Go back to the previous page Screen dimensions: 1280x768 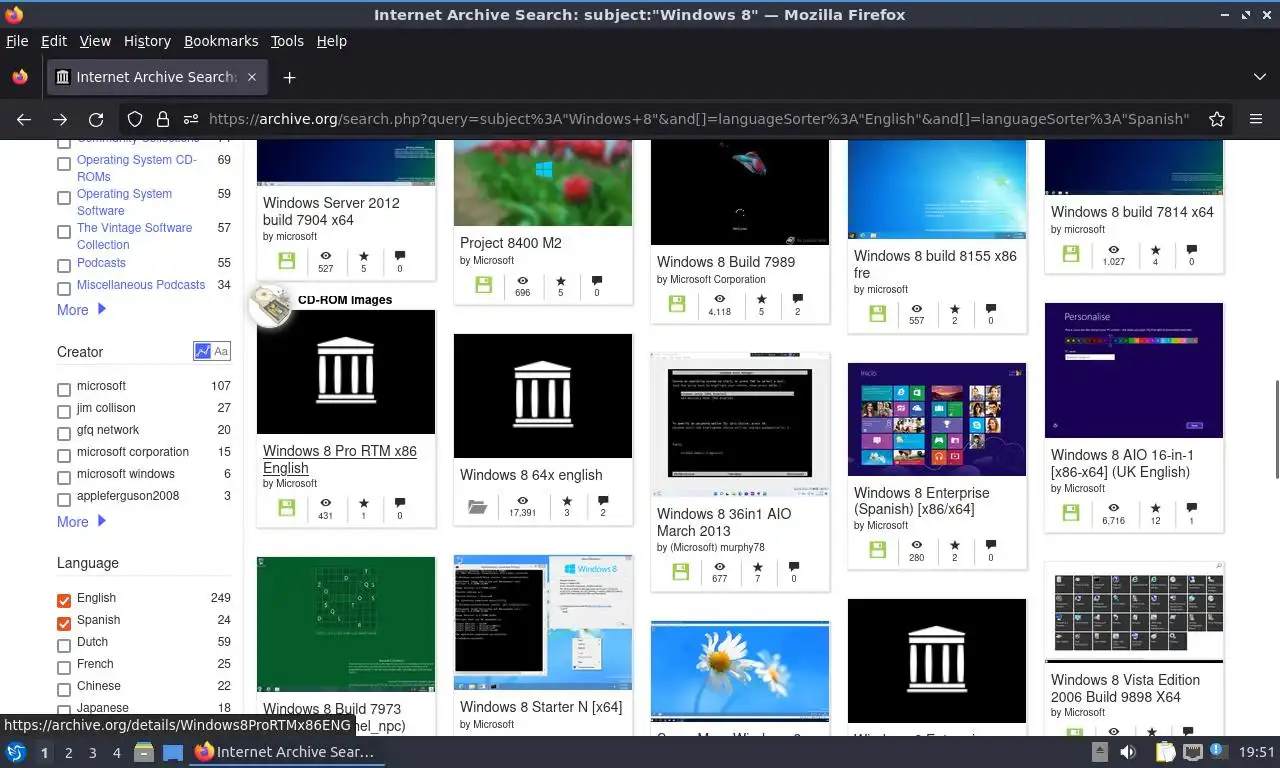[24, 119]
